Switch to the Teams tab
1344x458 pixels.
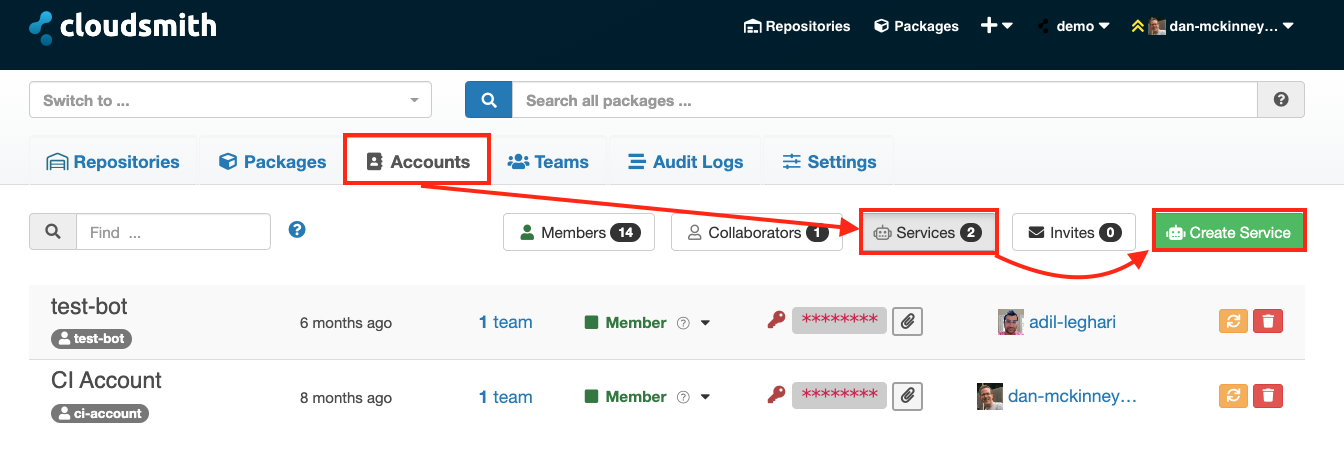pos(548,162)
